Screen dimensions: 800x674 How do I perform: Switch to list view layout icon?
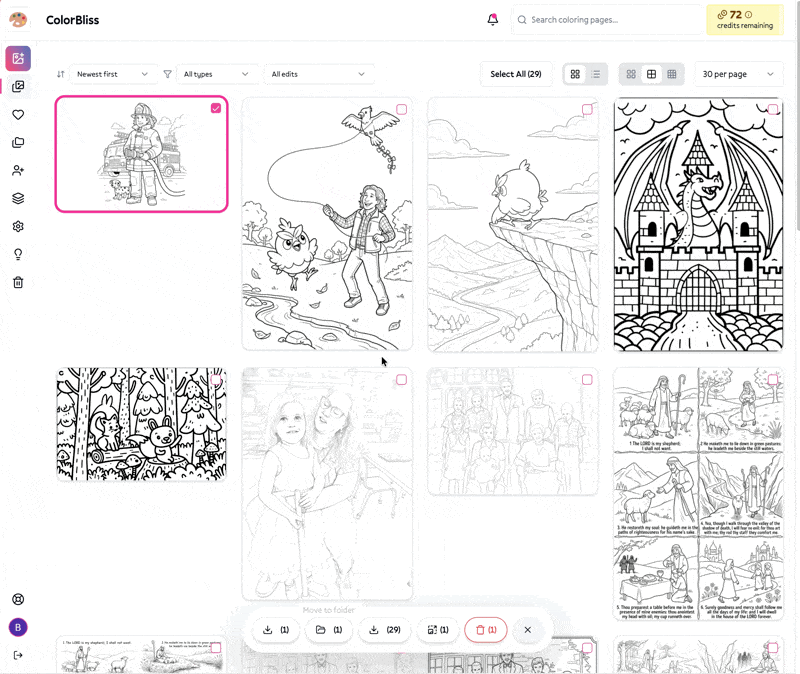click(x=596, y=74)
